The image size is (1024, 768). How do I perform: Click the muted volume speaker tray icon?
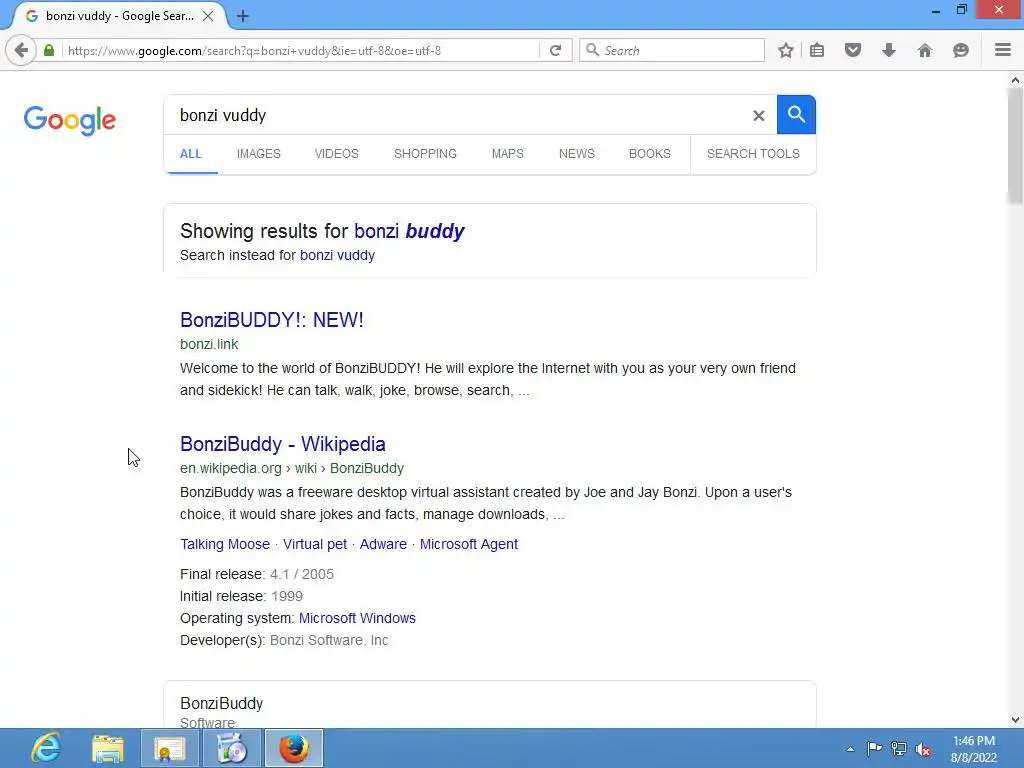[x=923, y=749]
